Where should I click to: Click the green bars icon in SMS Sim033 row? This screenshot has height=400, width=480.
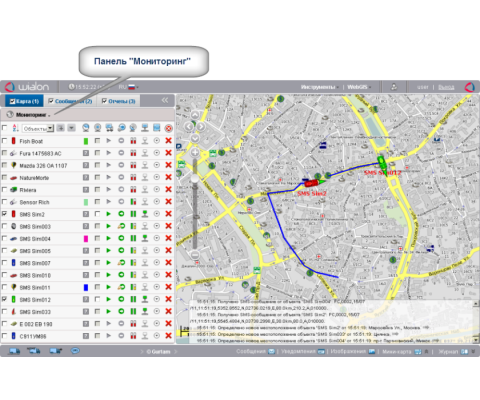133,311
